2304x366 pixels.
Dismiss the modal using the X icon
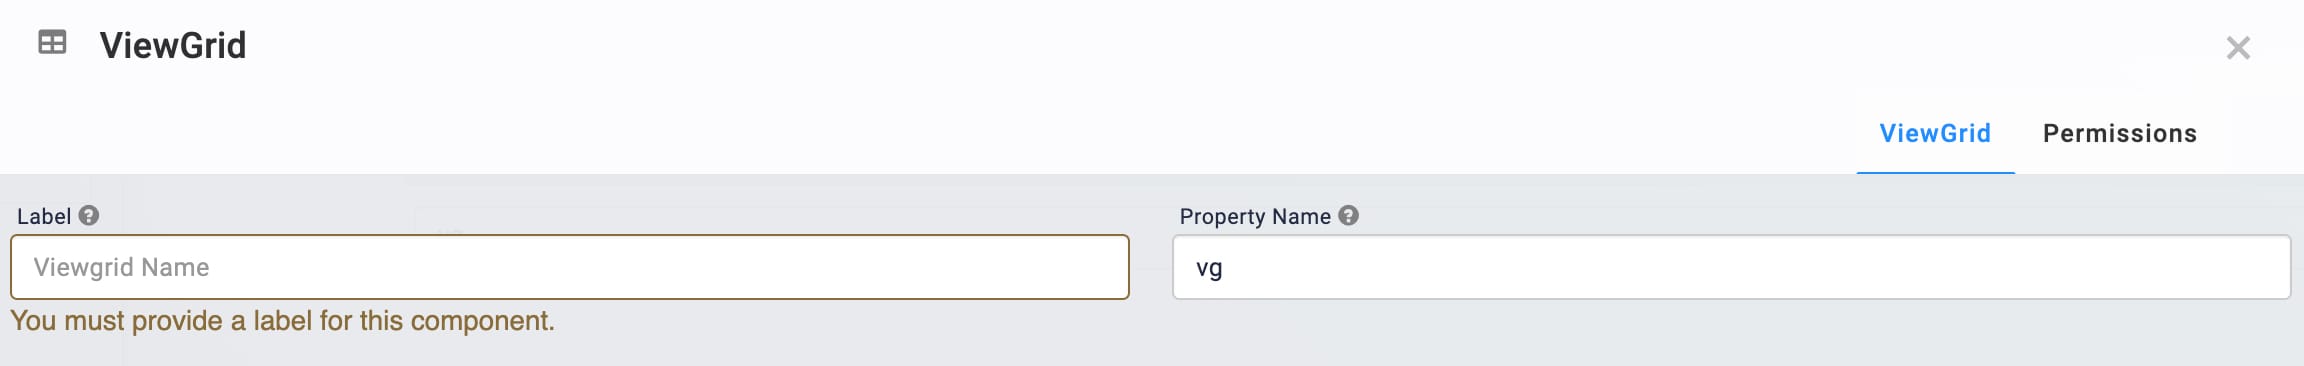[x=2238, y=48]
